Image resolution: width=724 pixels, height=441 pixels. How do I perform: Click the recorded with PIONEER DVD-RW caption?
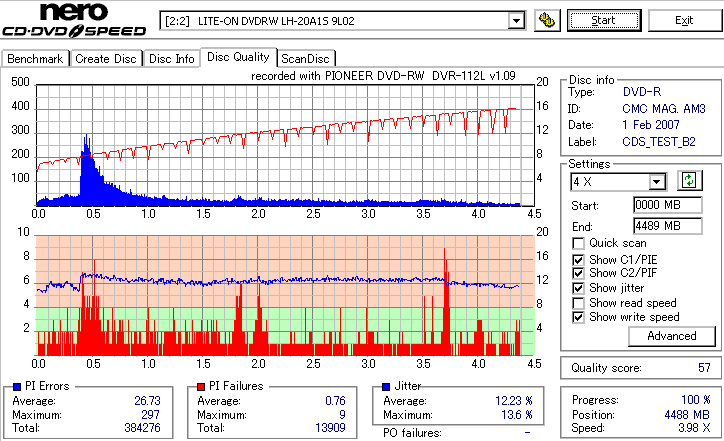(383, 76)
